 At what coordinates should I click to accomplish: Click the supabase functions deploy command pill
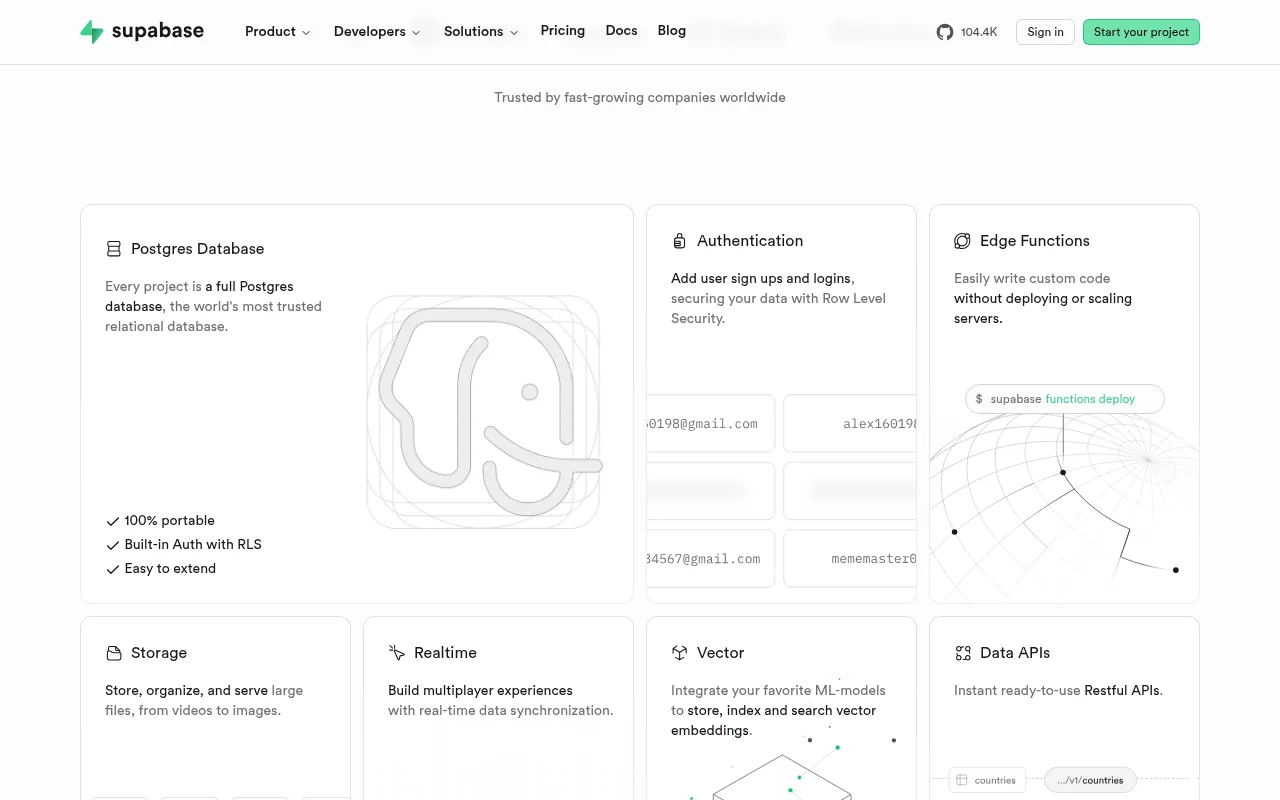(1065, 399)
